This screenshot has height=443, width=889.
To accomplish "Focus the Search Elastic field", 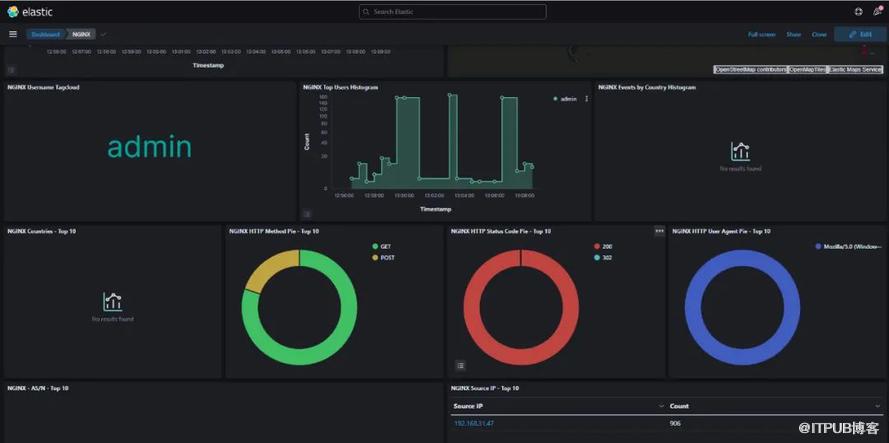I will pos(453,12).
